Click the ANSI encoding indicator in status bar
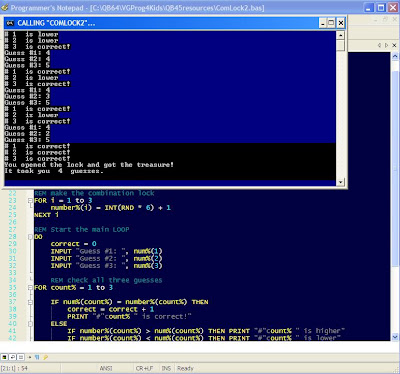The height and width of the screenshot is (374, 400). point(106,368)
